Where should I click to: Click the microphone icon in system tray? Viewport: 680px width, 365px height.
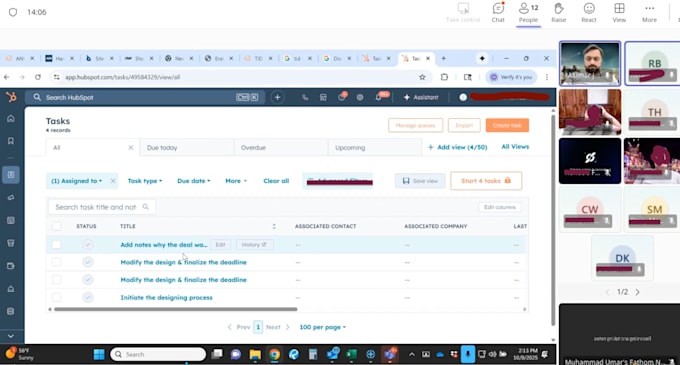pyautogui.click(x=468, y=354)
